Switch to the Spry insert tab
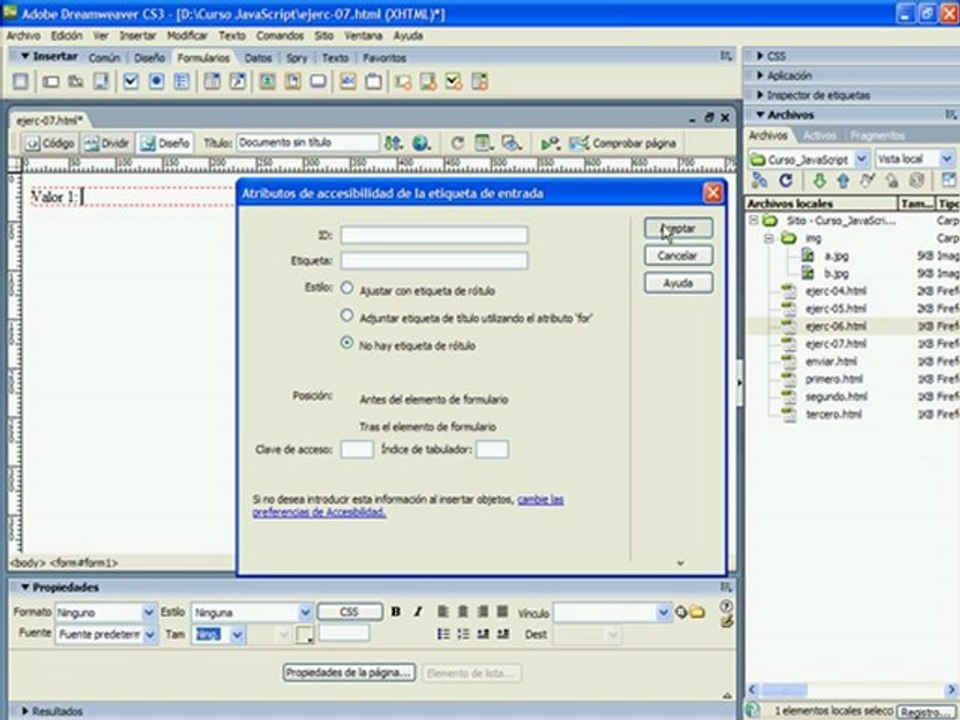960x720 pixels. pos(296,58)
